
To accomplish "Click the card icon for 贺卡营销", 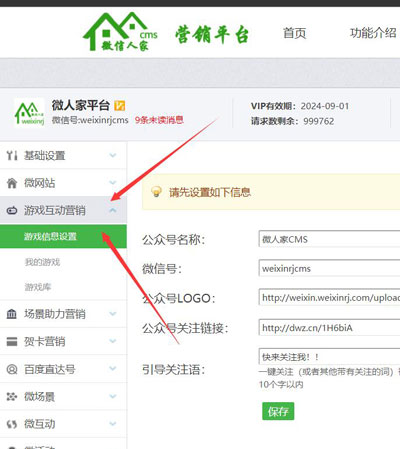I will (x=12, y=341).
